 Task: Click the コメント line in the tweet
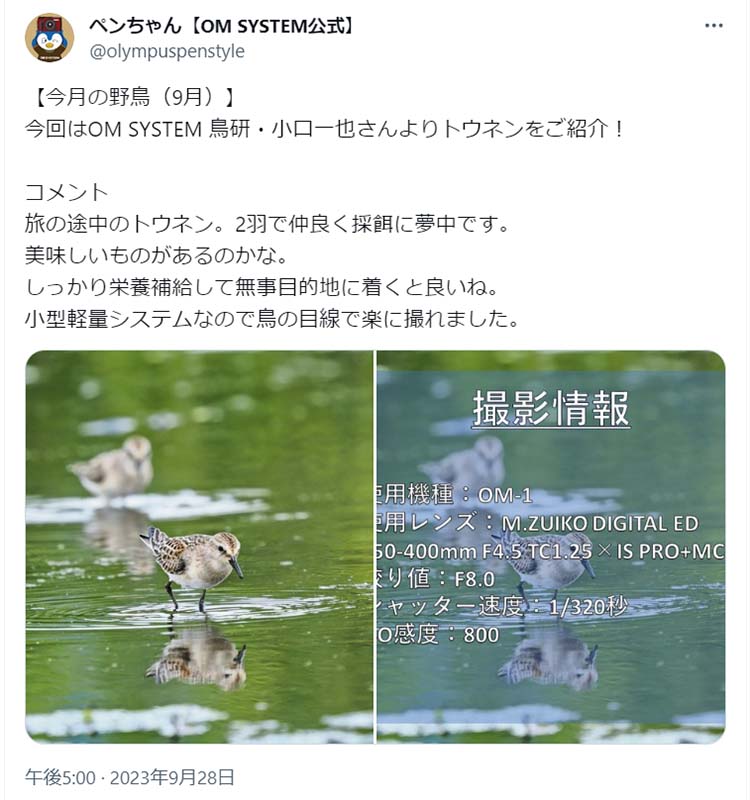pos(66,192)
